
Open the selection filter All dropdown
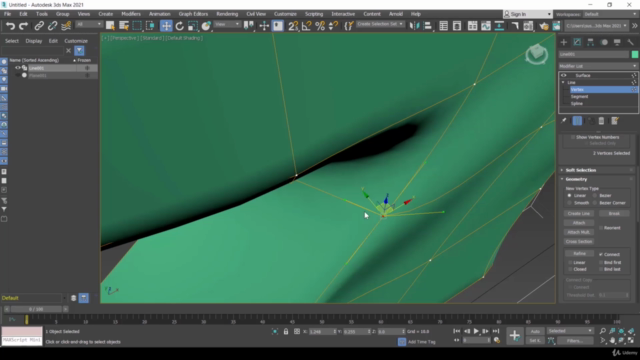pyautogui.click(x=89, y=24)
